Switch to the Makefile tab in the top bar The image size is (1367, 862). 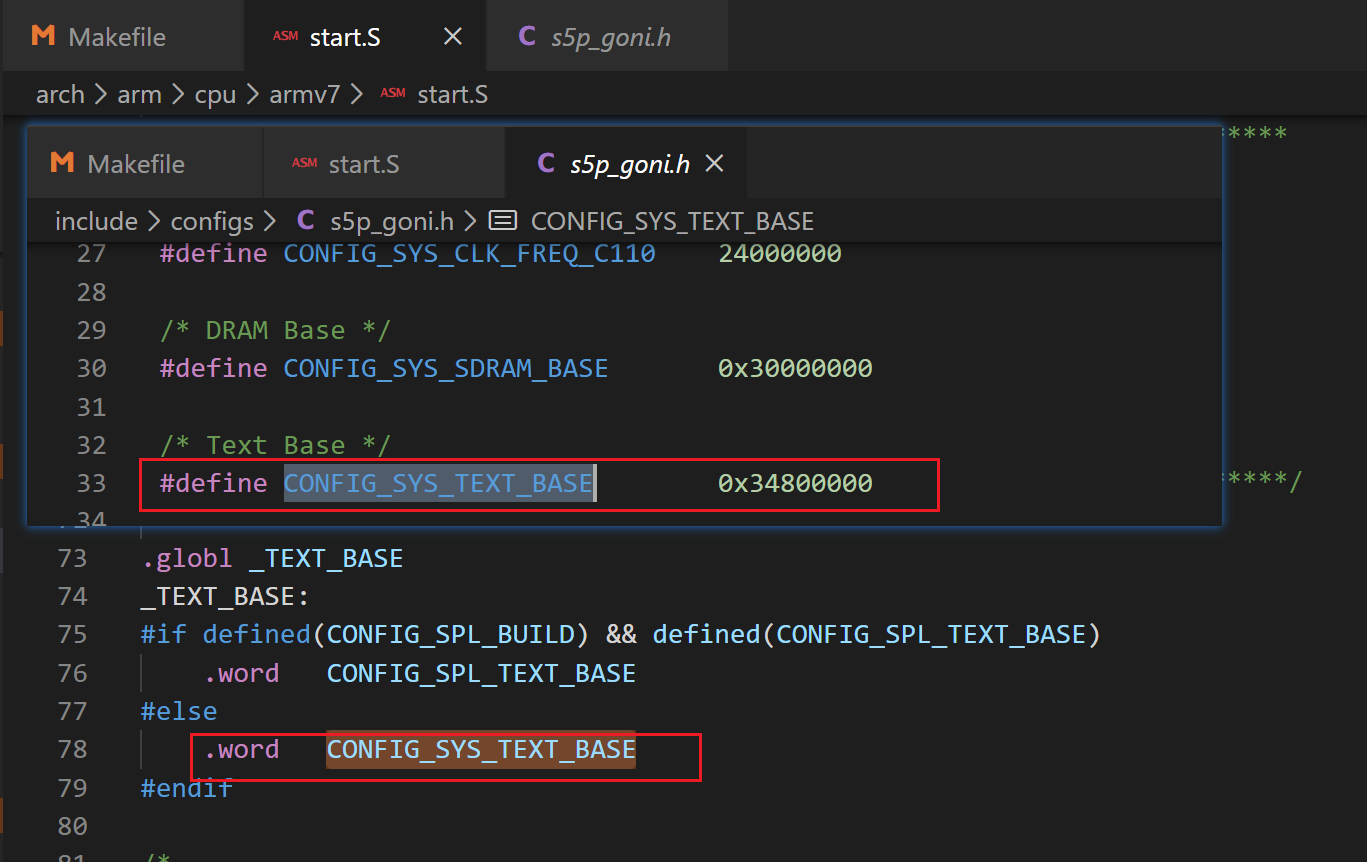click(x=123, y=37)
